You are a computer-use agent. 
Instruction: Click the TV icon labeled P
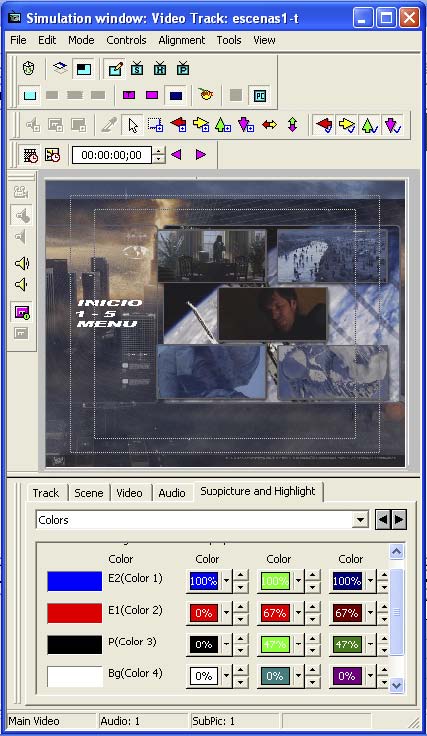point(183,69)
